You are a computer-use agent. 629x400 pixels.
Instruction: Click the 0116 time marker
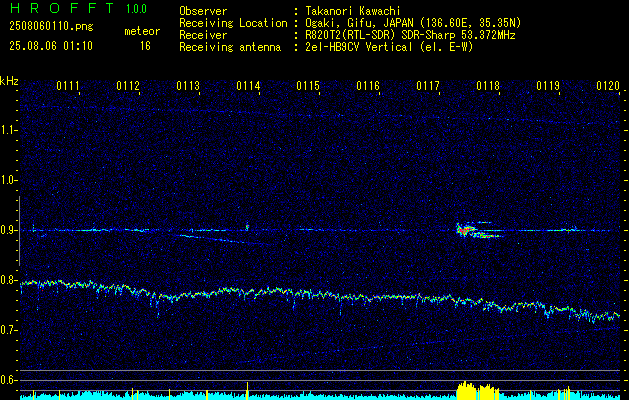pos(368,86)
